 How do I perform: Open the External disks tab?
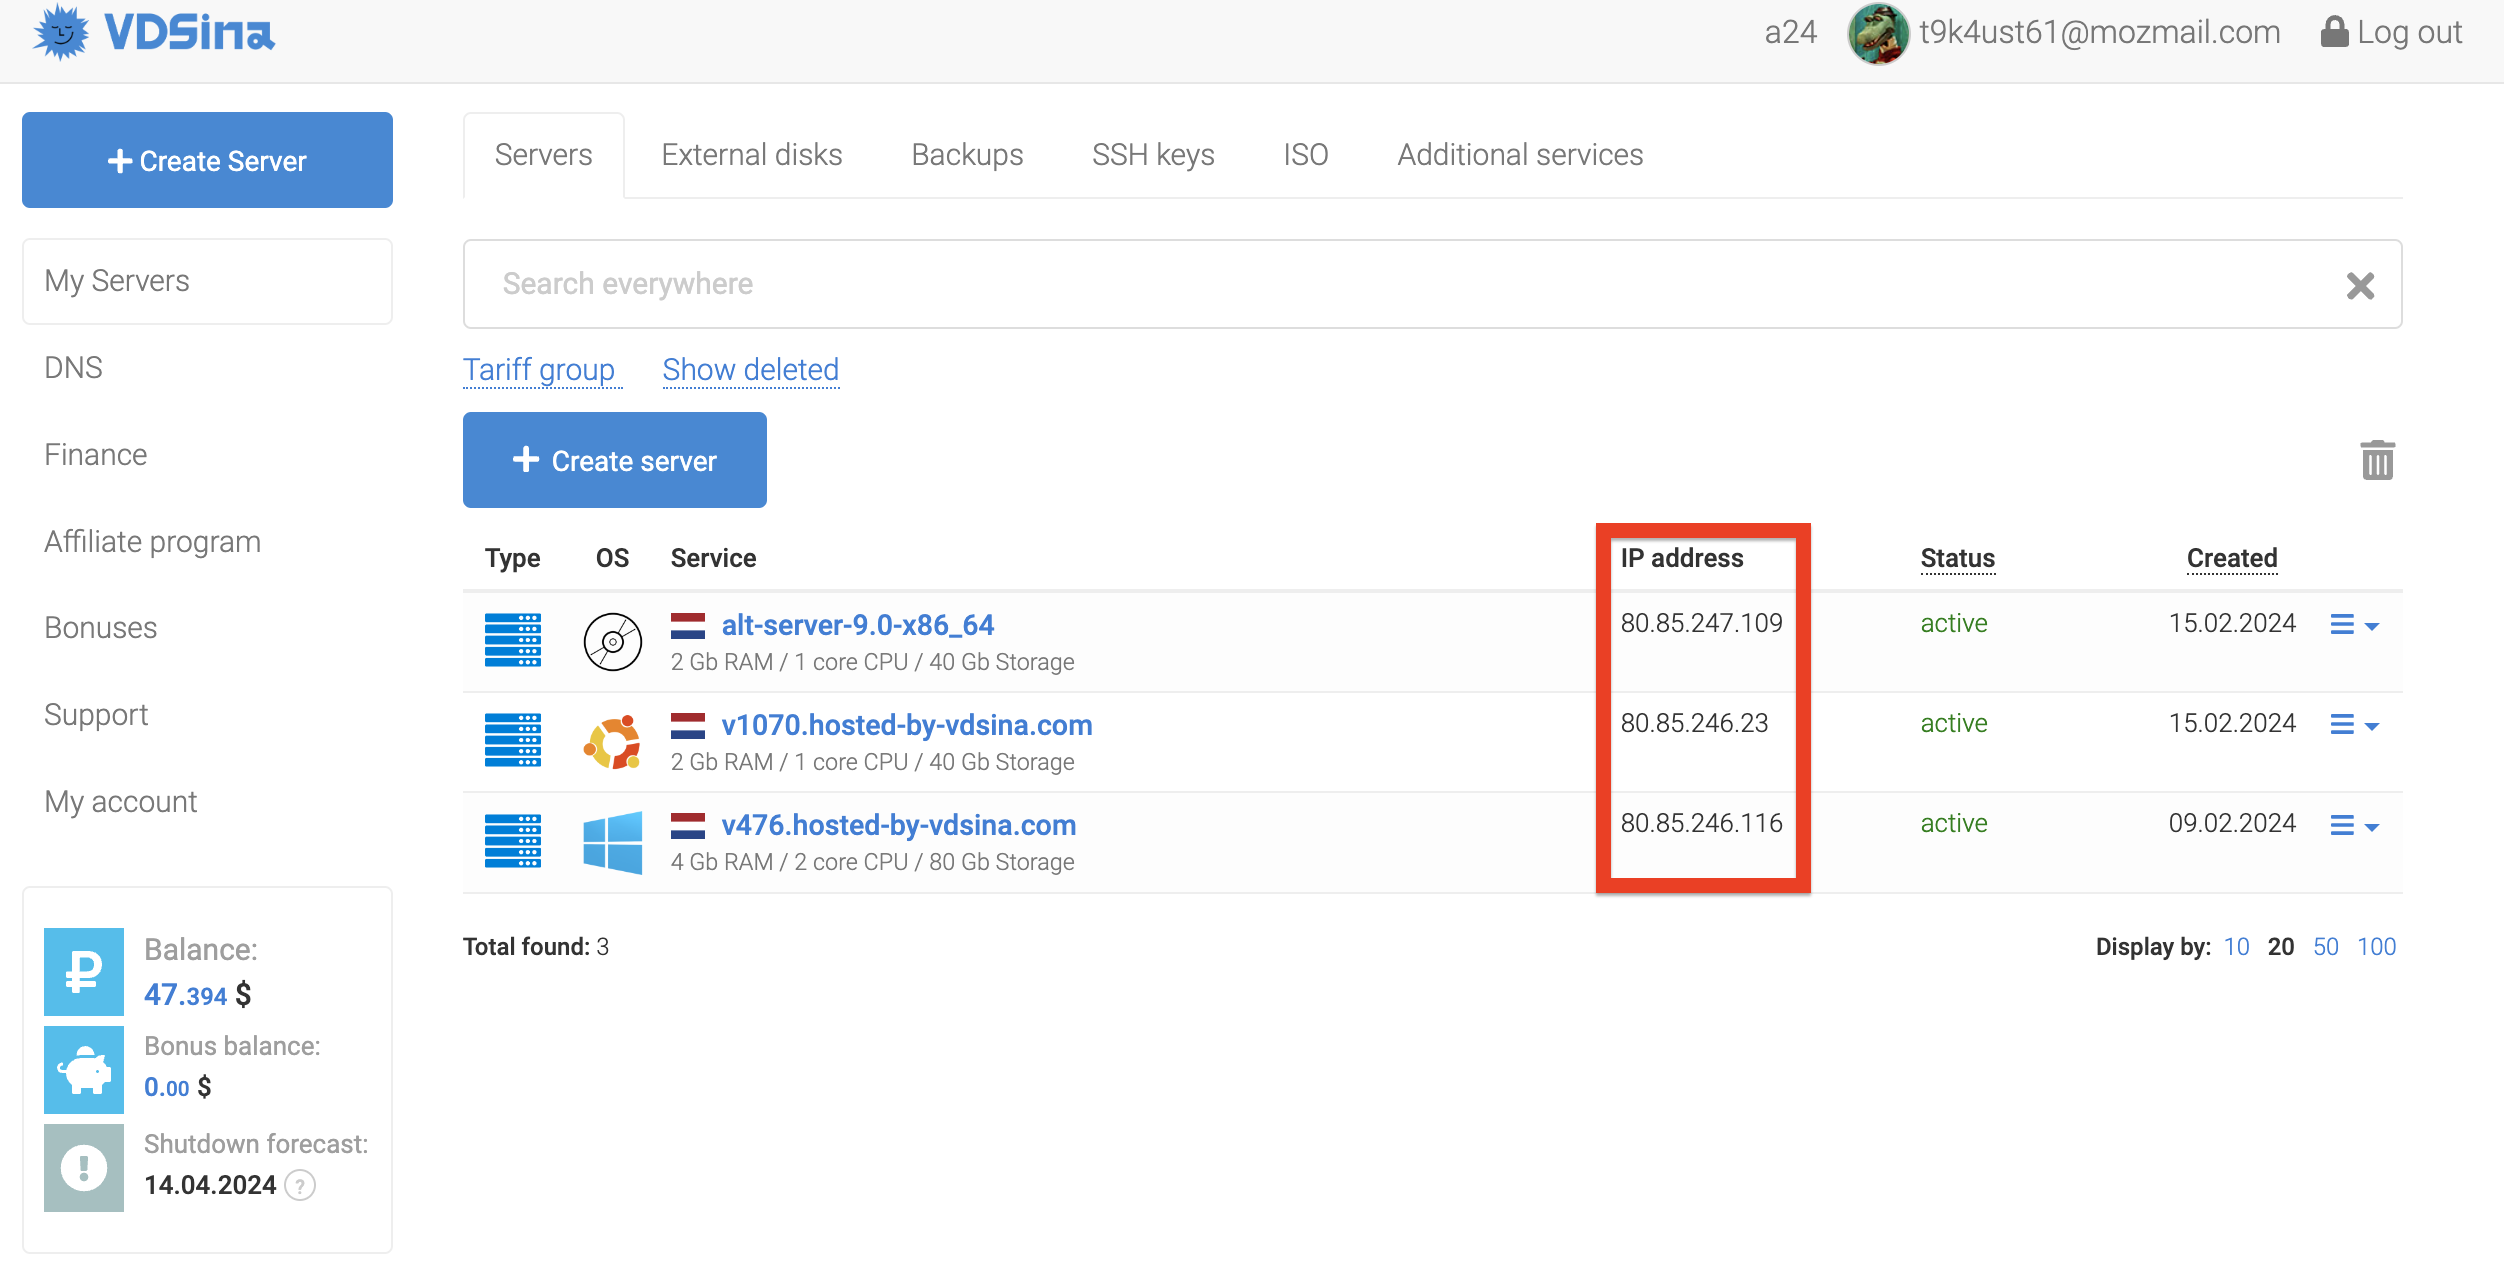(752, 155)
